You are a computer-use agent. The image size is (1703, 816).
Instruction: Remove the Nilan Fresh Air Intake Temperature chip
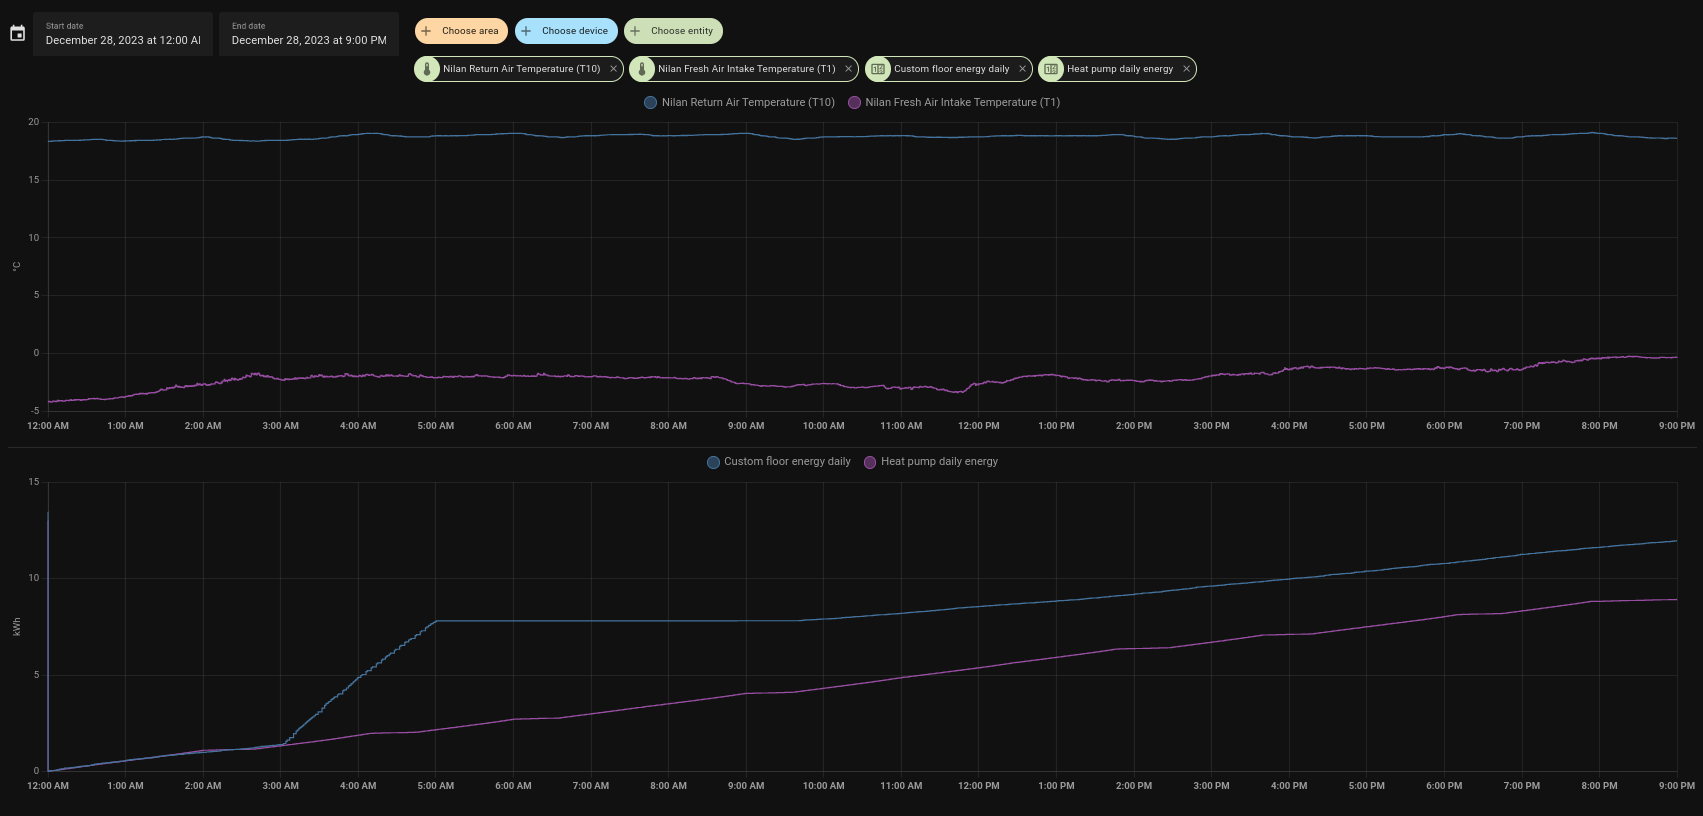(848, 69)
